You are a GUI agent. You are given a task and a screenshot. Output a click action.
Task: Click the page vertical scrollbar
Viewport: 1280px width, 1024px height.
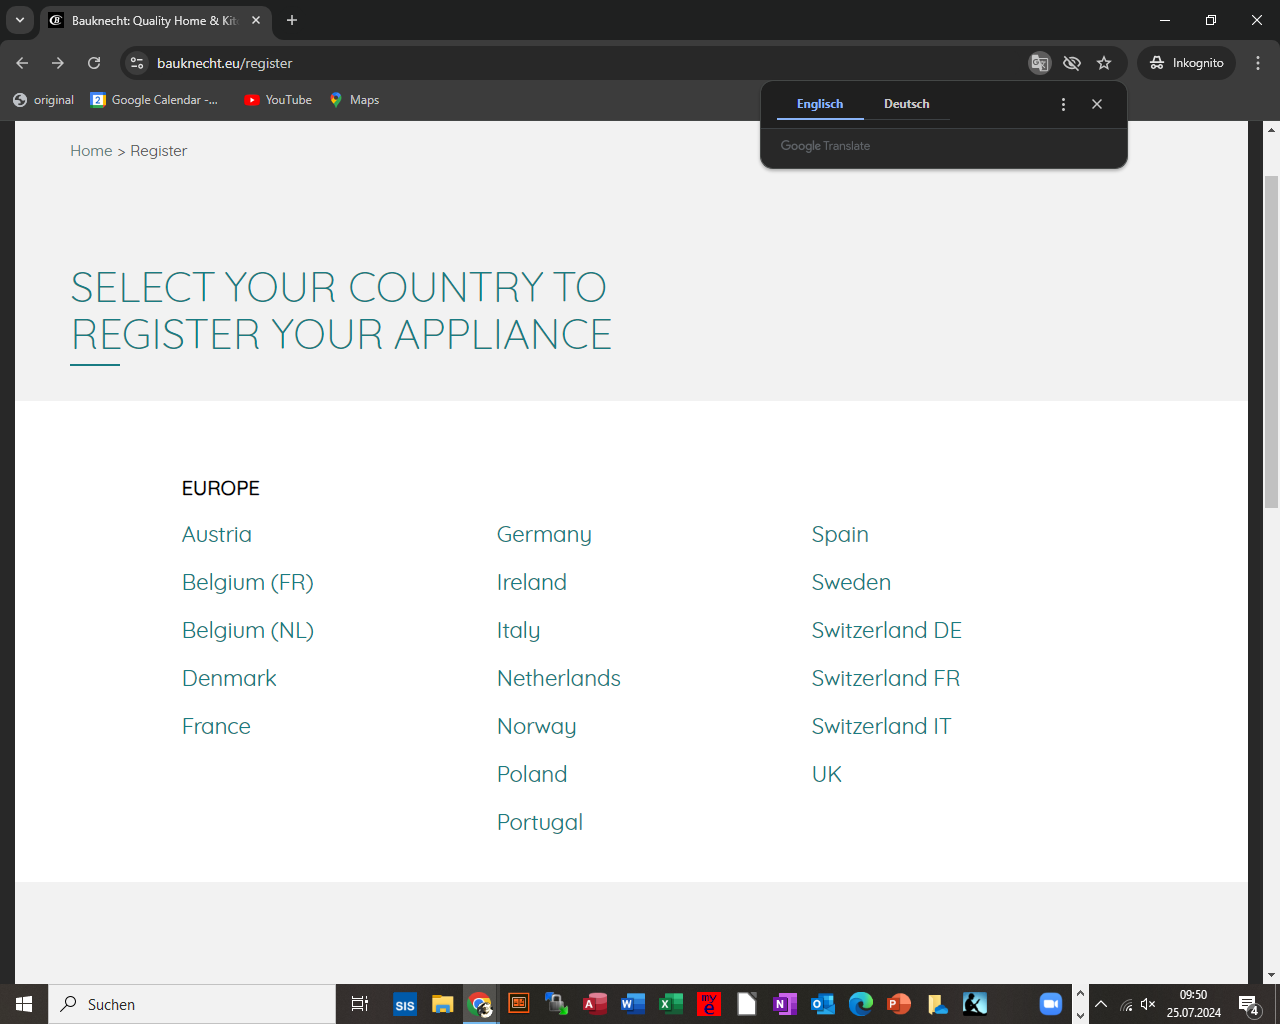click(1271, 340)
